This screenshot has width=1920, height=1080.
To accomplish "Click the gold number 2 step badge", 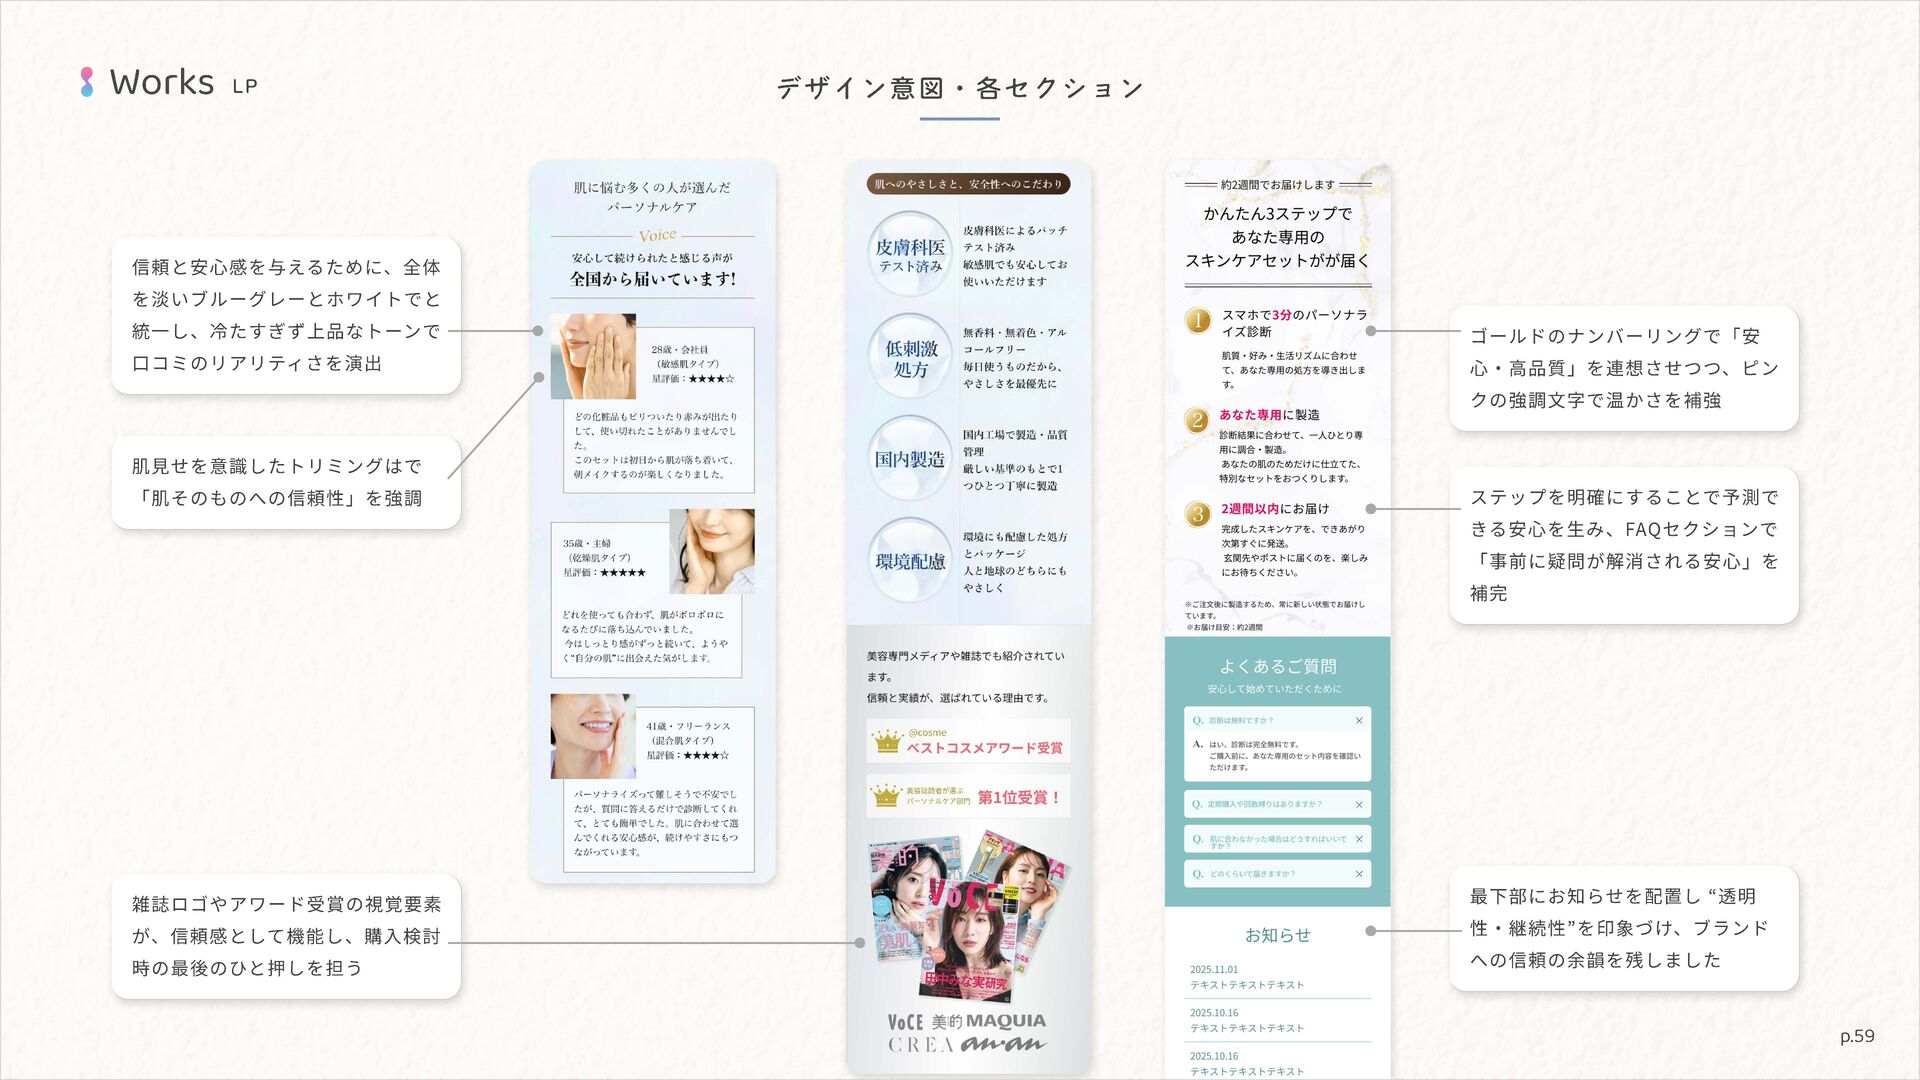I will click(x=1196, y=420).
